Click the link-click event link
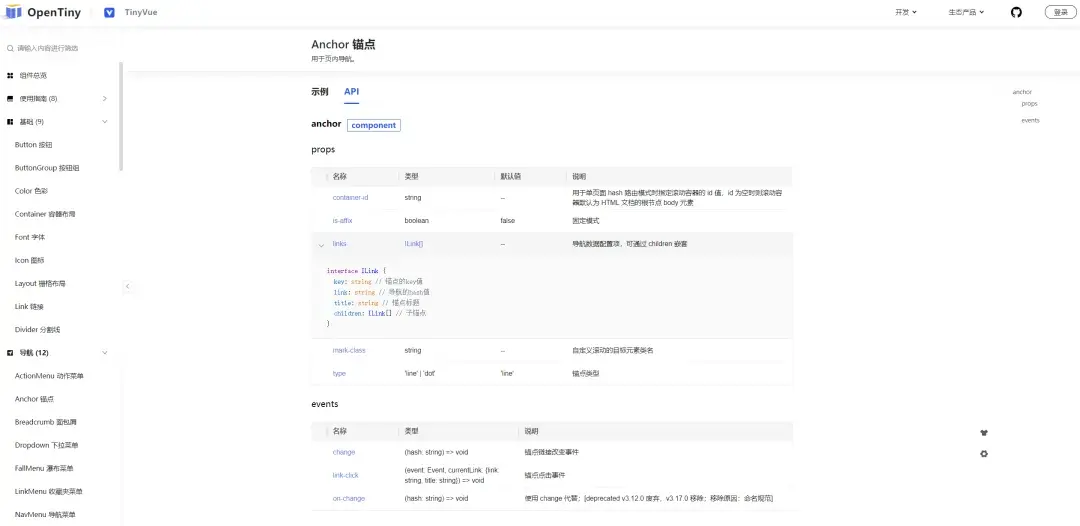The image size is (1080, 526). coord(346,475)
